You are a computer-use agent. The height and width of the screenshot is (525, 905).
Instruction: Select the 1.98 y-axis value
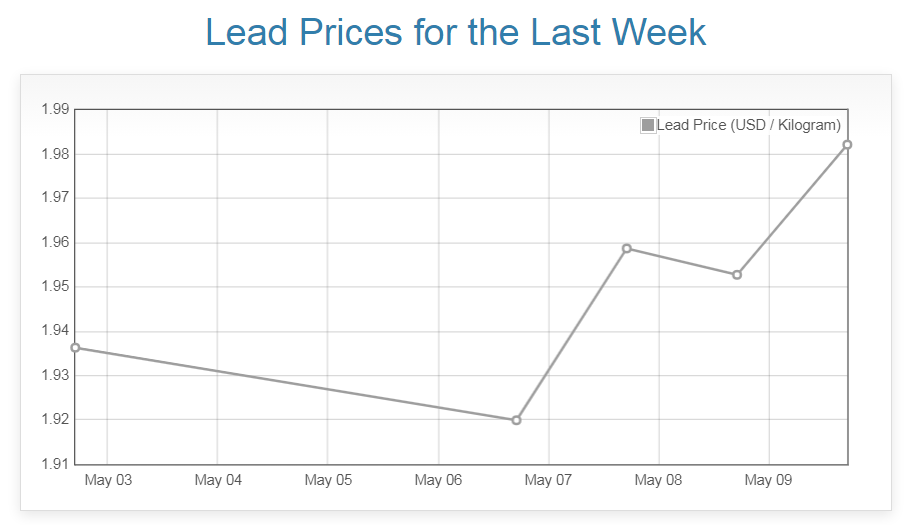pyautogui.click(x=54, y=154)
